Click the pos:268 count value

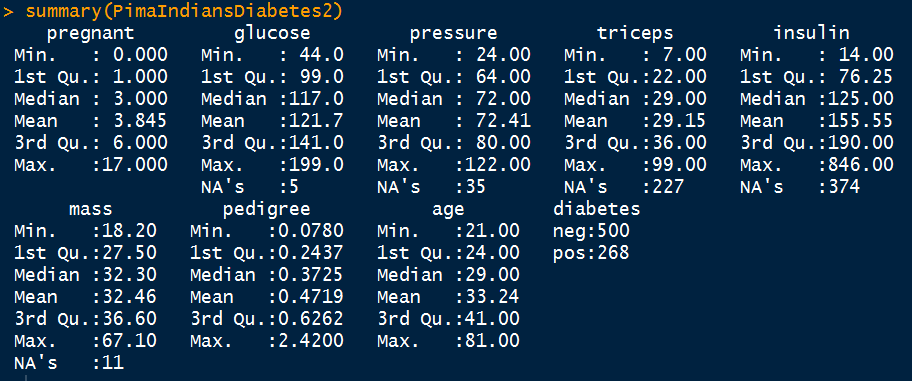tap(591, 253)
